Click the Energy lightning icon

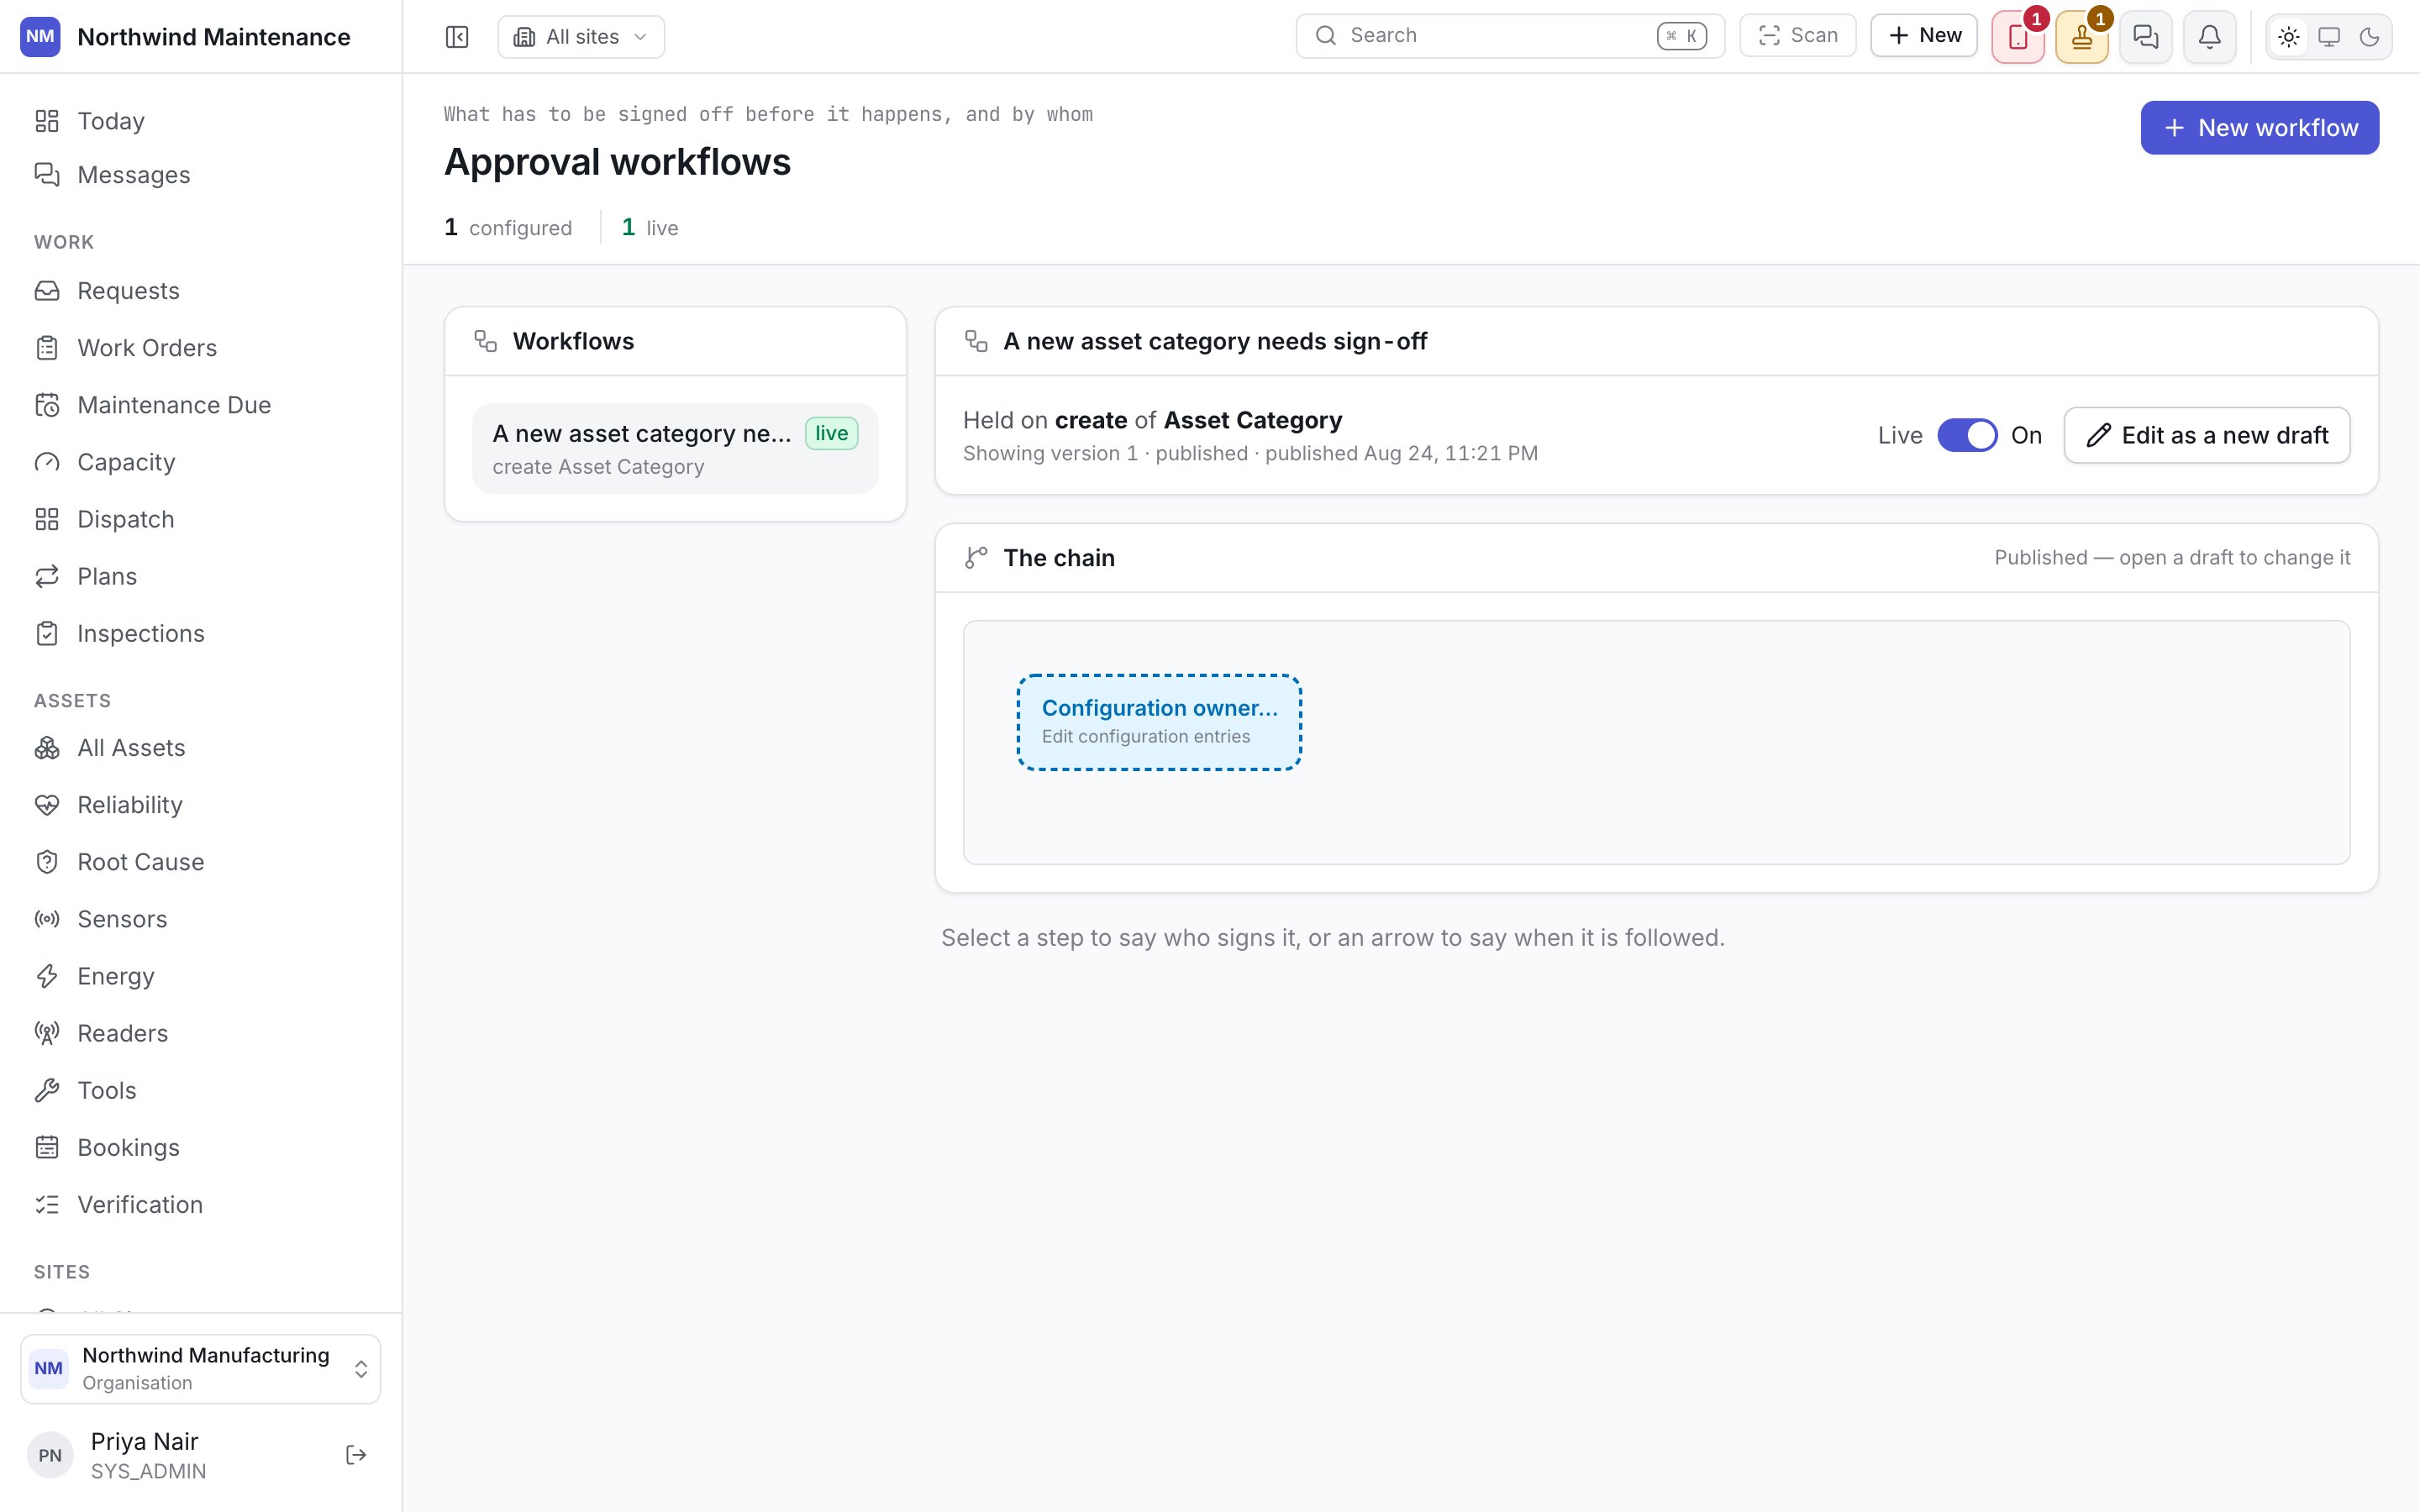[x=47, y=976]
